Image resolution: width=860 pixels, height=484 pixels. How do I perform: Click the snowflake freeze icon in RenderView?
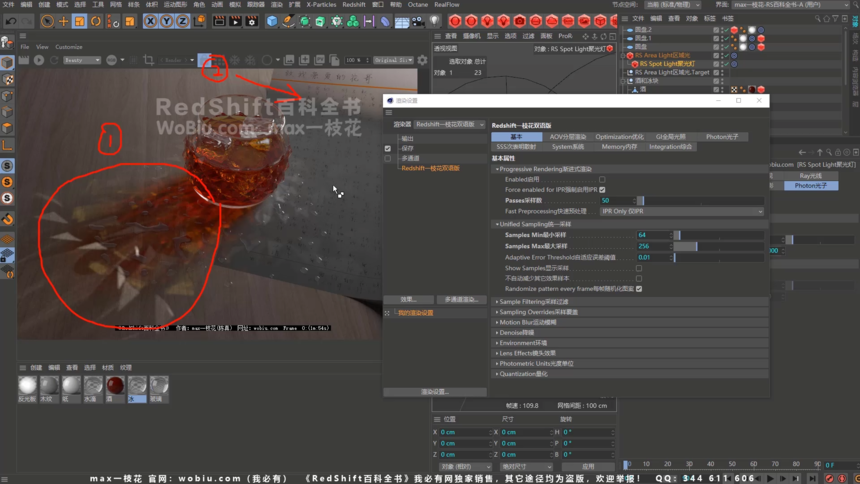pos(235,60)
